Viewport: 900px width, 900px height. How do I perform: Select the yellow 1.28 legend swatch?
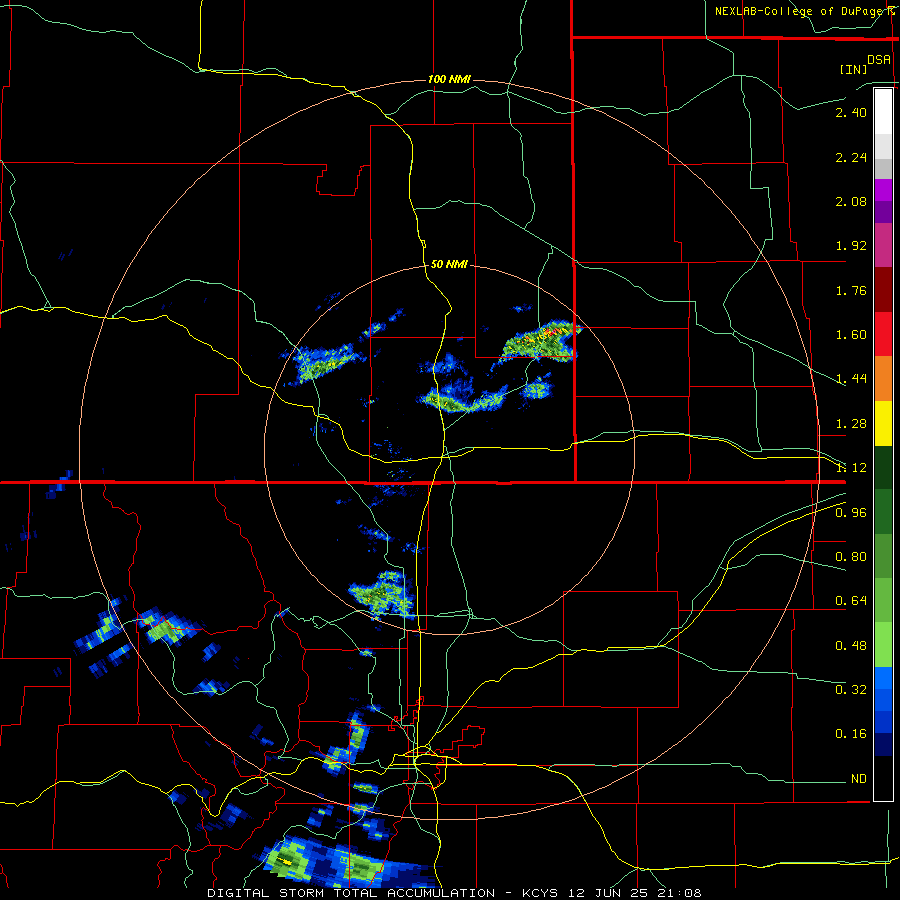pyautogui.click(x=883, y=423)
